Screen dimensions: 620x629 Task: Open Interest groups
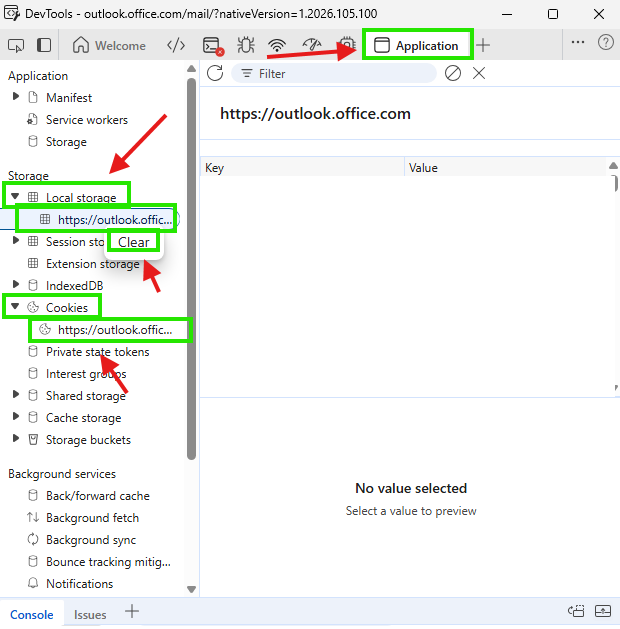[x=86, y=374]
